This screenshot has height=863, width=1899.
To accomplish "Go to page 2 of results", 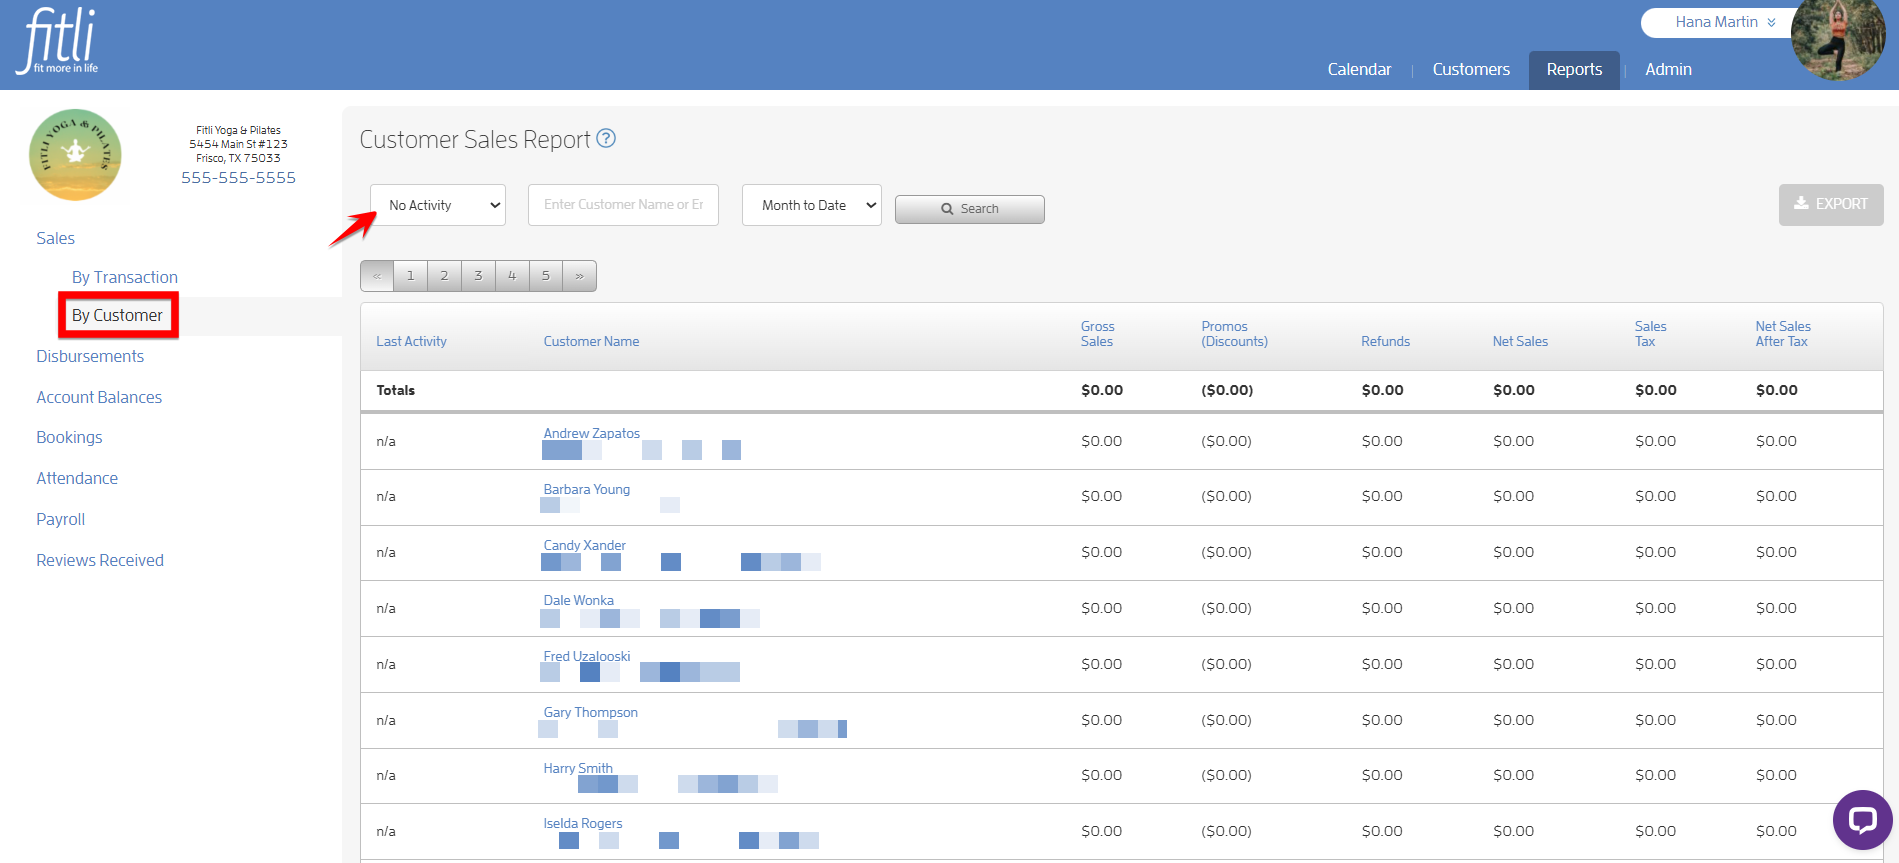I will [445, 276].
